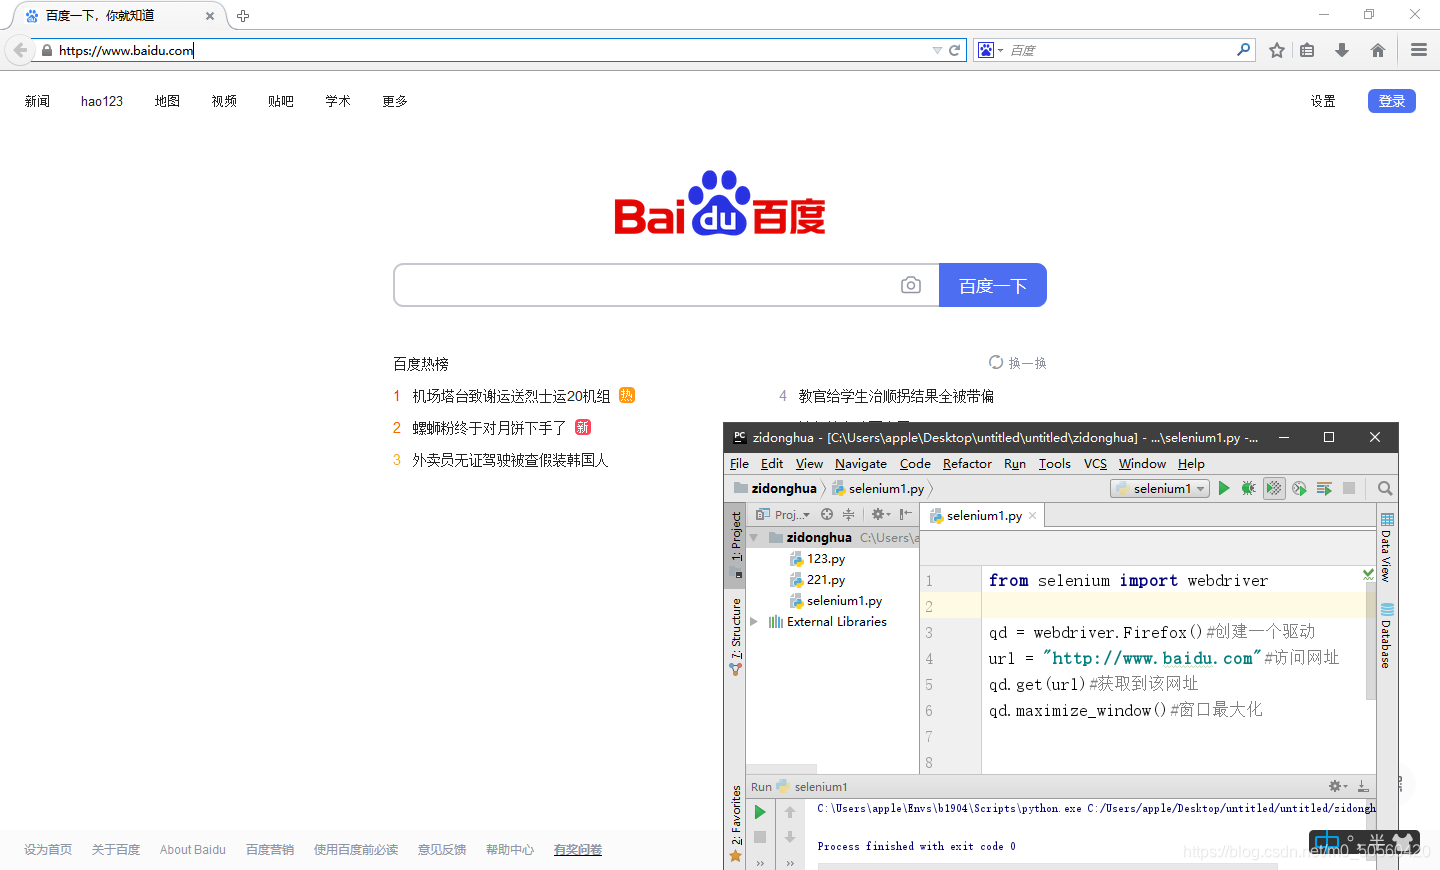
Task: Open 设置 settings link
Action: (1323, 101)
